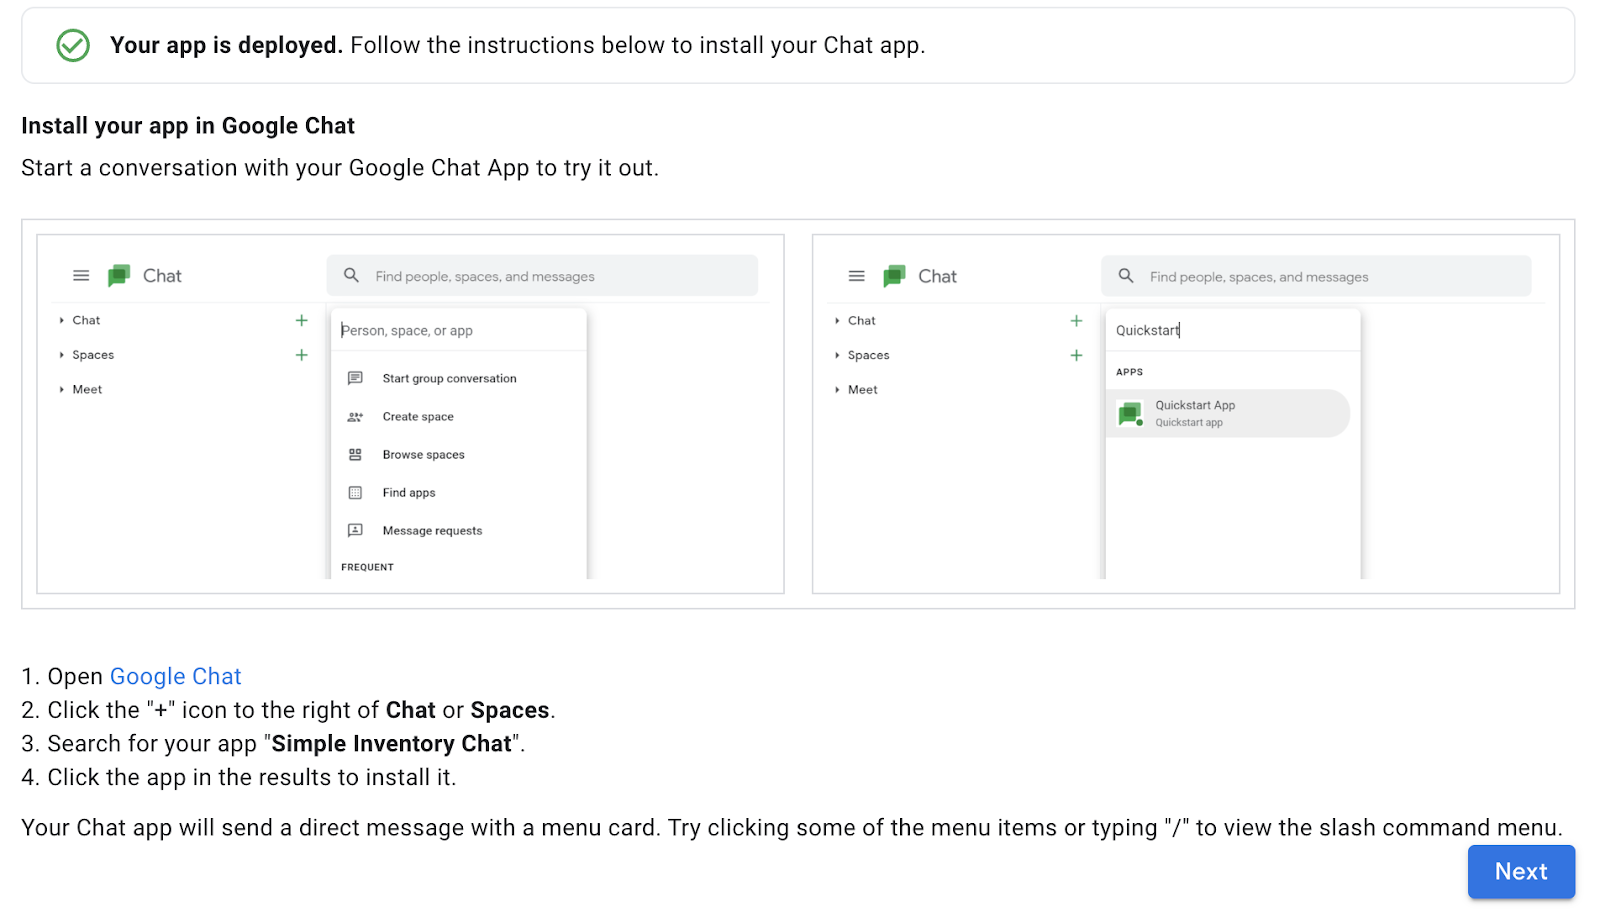Click the Create space icon

[x=356, y=416]
